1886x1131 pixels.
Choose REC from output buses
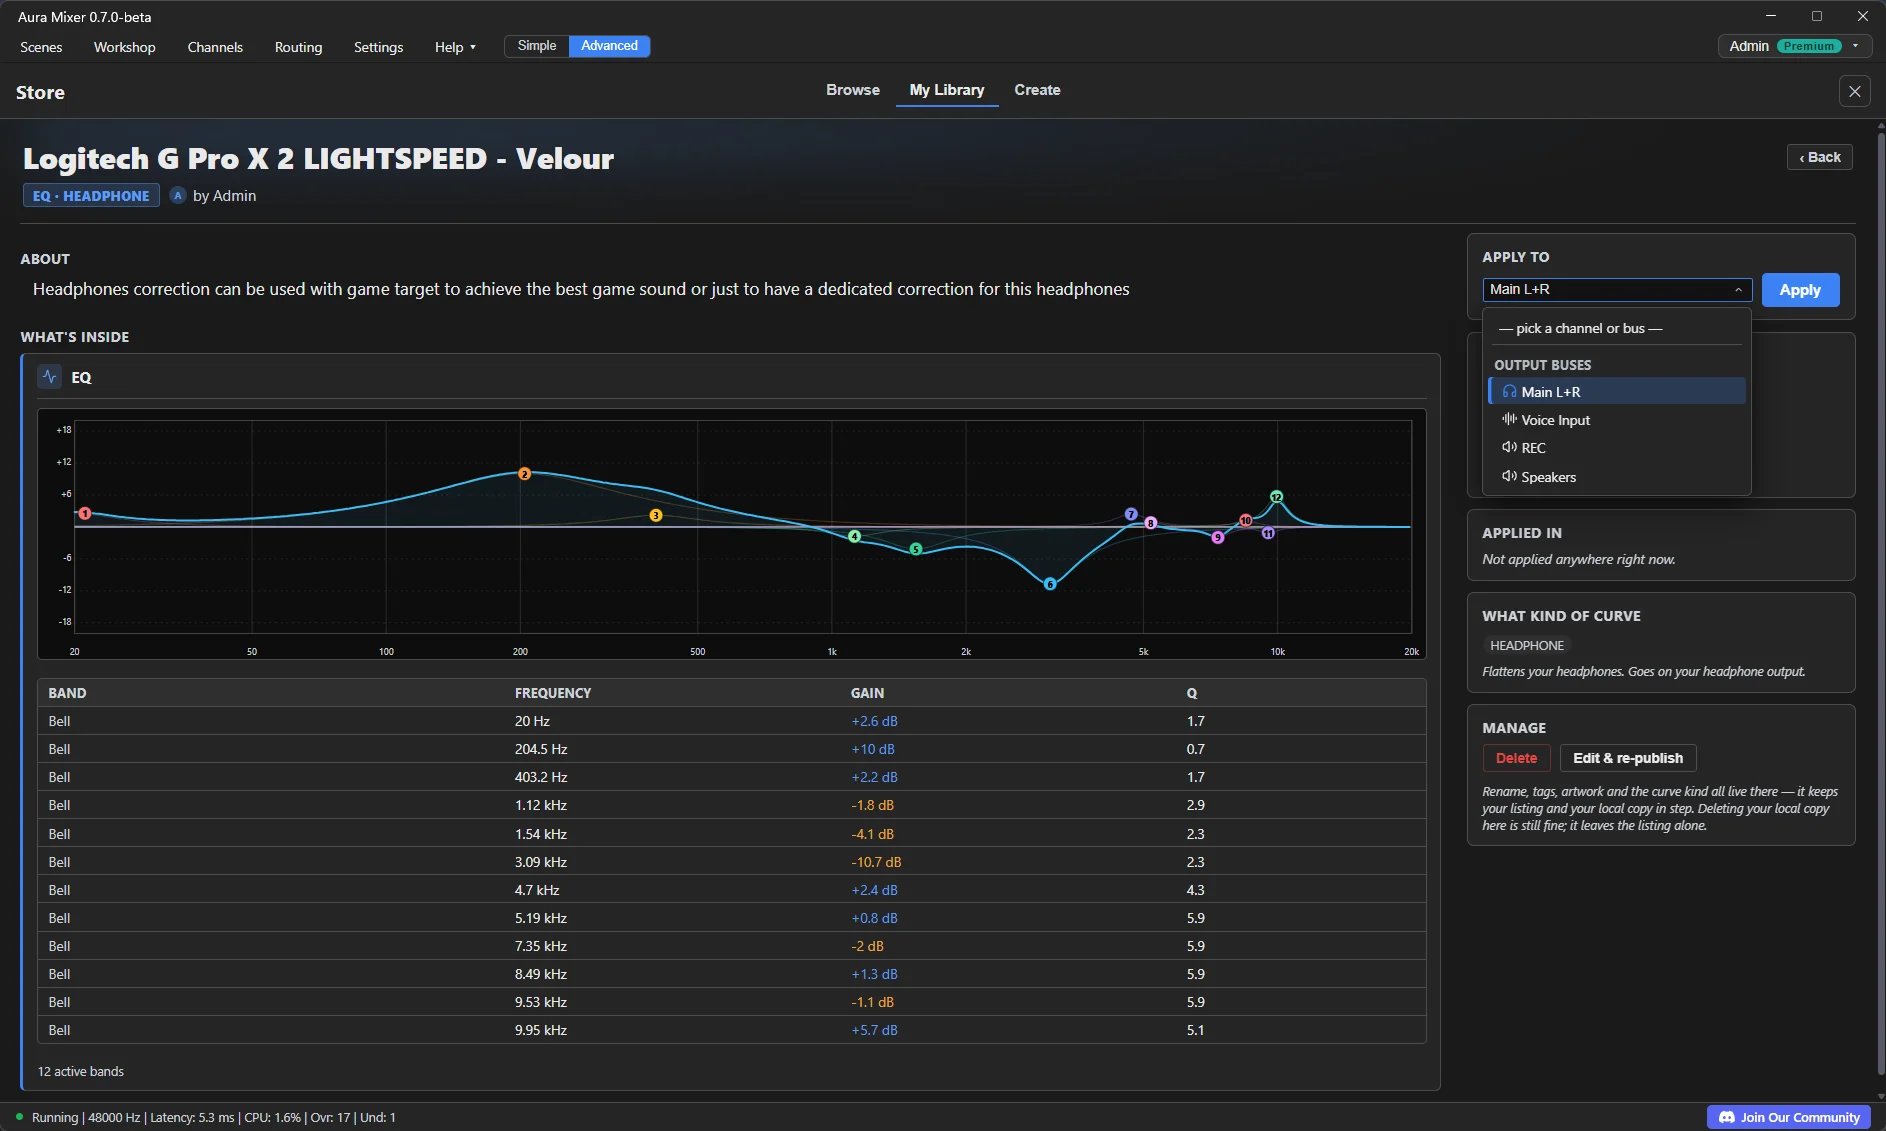pos(1617,448)
